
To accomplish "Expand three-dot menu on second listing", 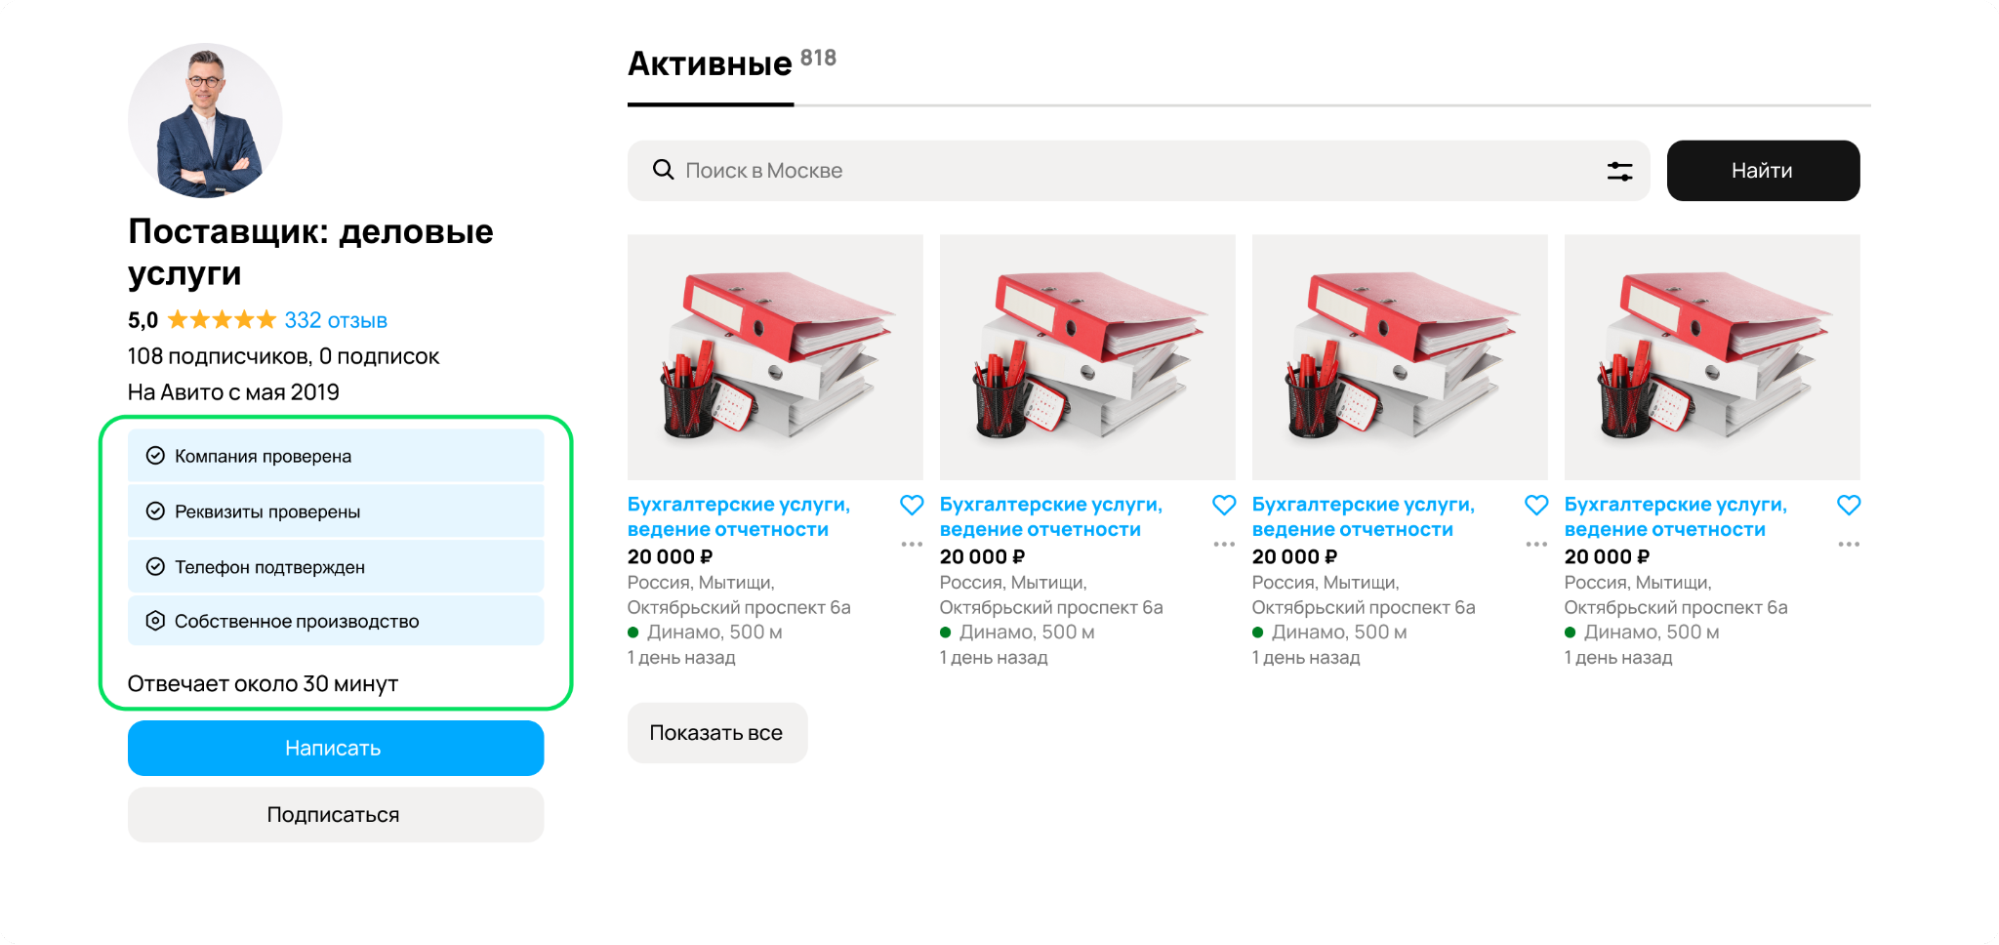I will coord(1223,544).
